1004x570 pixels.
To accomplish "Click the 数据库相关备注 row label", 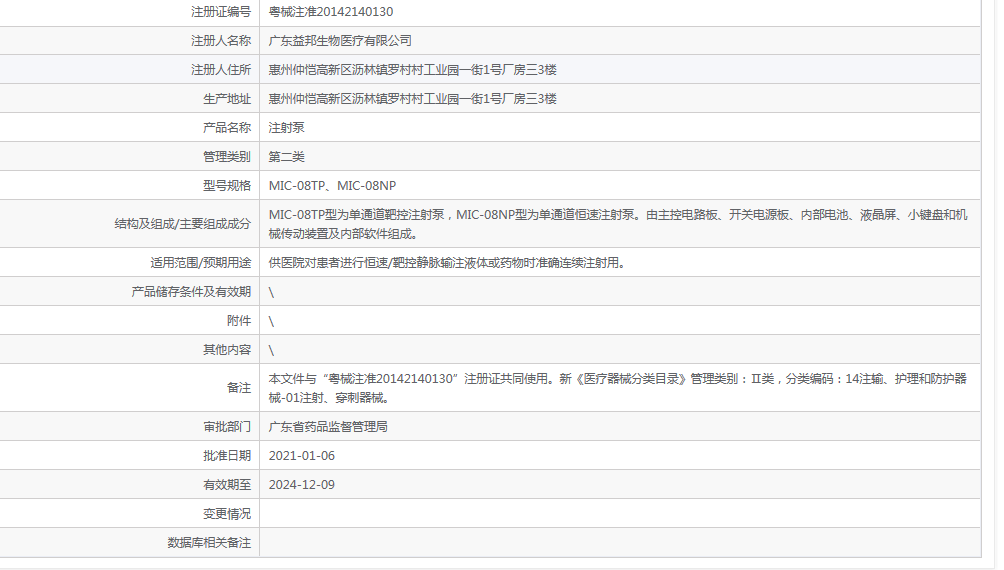I will pyautogui.click(x=209, y=543).
